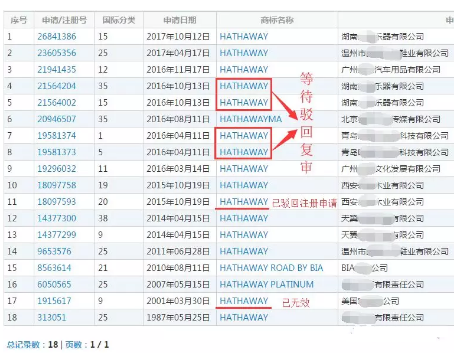This screenshot has height=362, width=456.
Task: Open registration number 9653576
Action: [54, 251]
